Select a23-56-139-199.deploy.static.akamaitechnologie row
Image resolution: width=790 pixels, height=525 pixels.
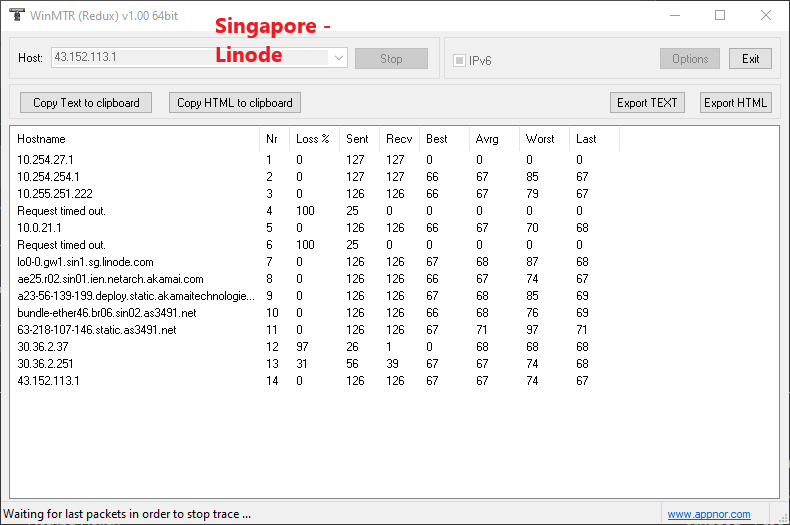coord(315,296)
